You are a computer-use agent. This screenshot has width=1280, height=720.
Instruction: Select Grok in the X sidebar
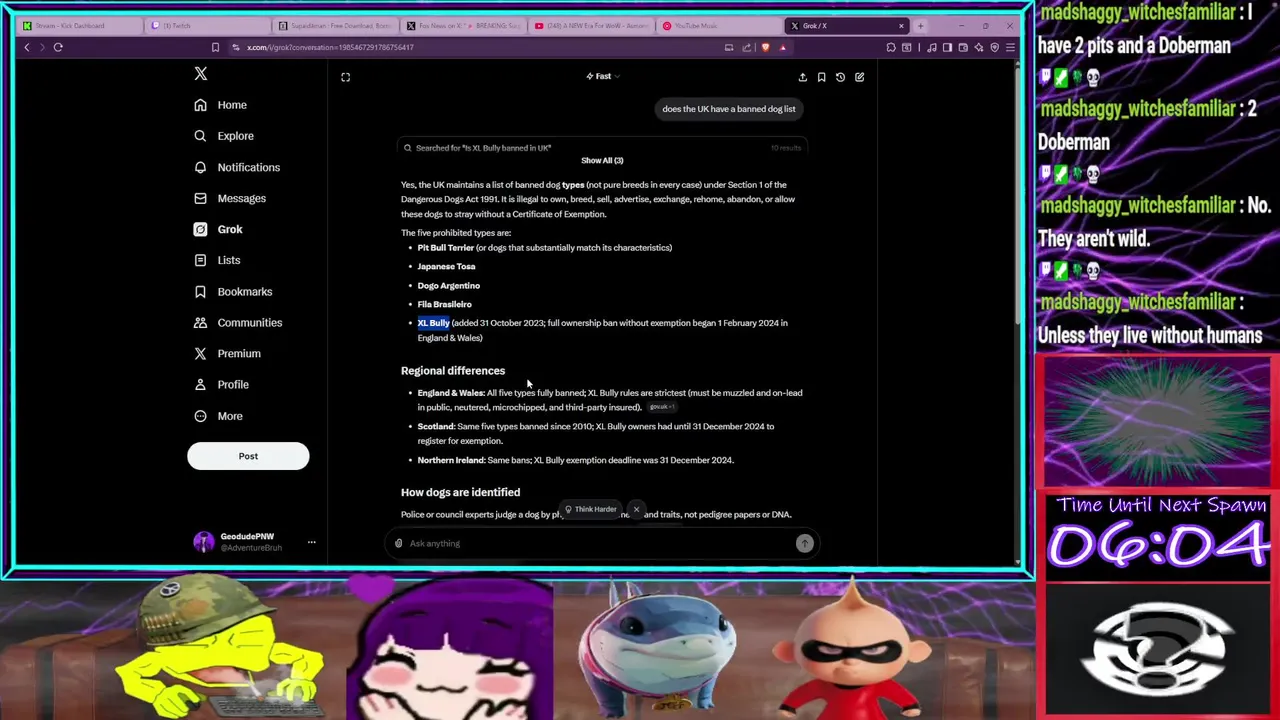coord(218,229)
